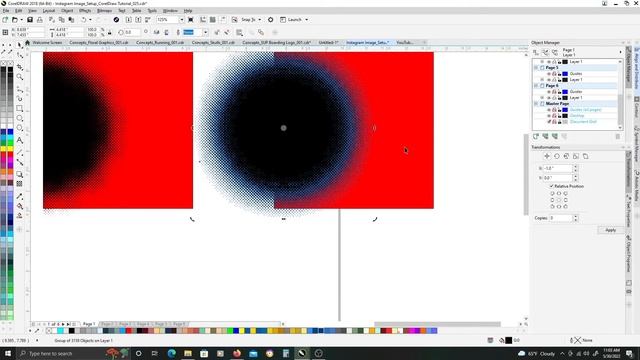Select the Position transformation icon
Screen dimensions: 640x360
[x=547, y=156]
